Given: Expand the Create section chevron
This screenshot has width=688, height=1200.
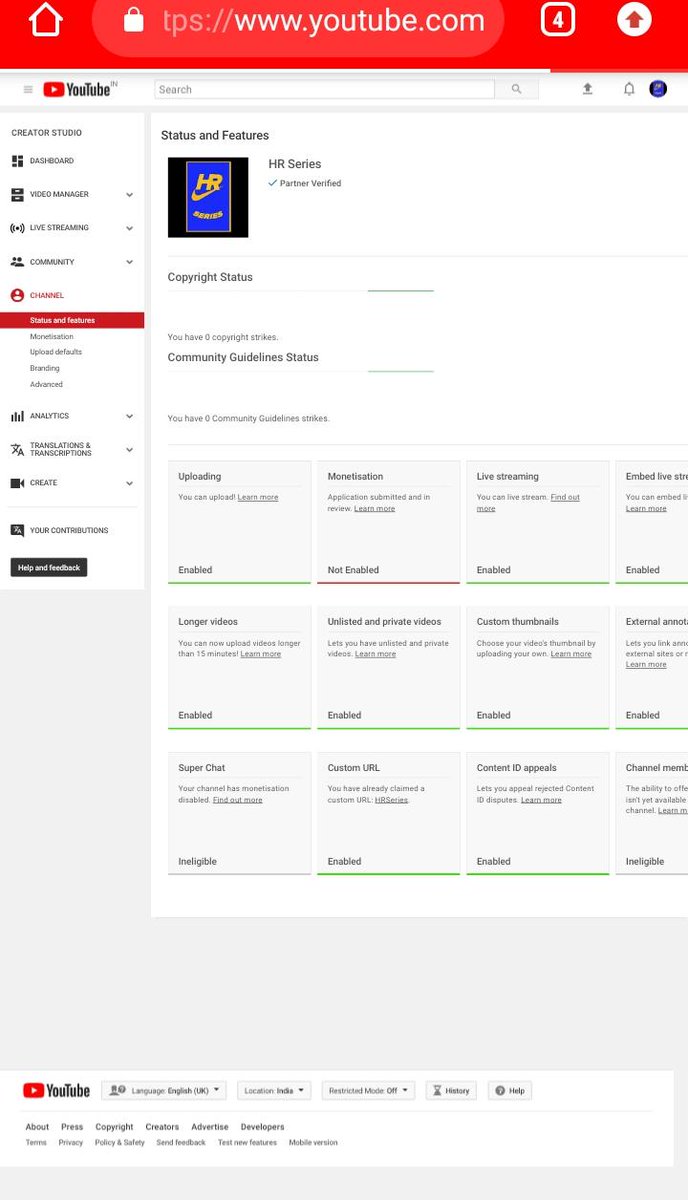Looking at the screenshot, I should pos(129,483).
